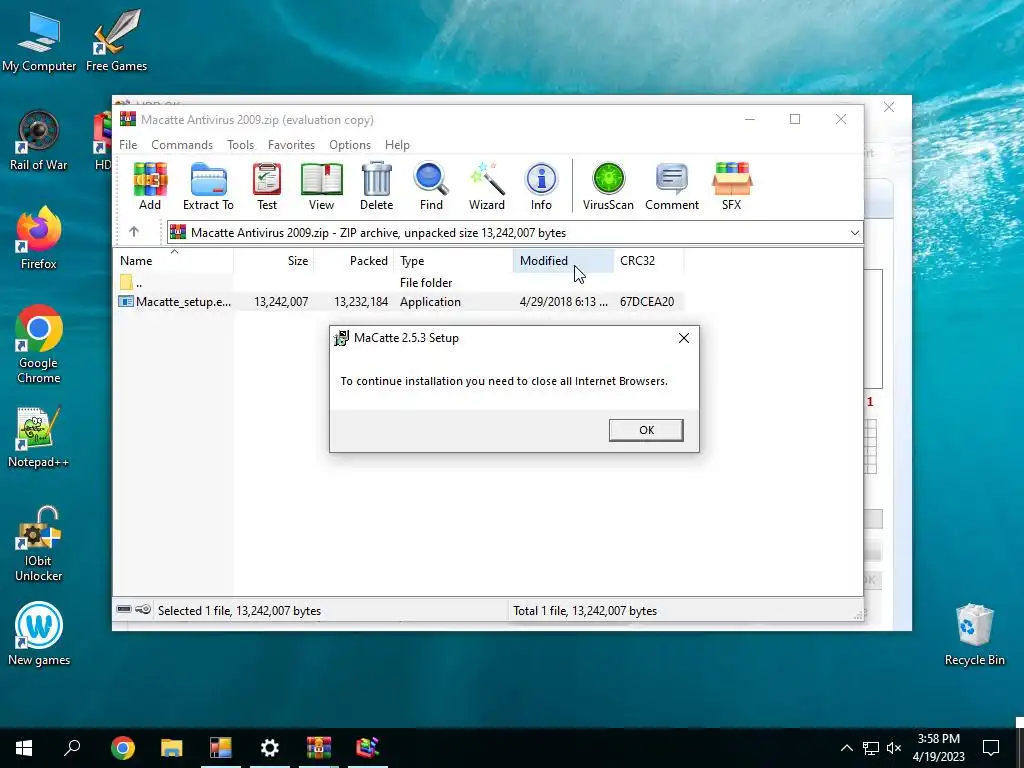
Task: Open the Help menu
Action: tap(397, 145)
